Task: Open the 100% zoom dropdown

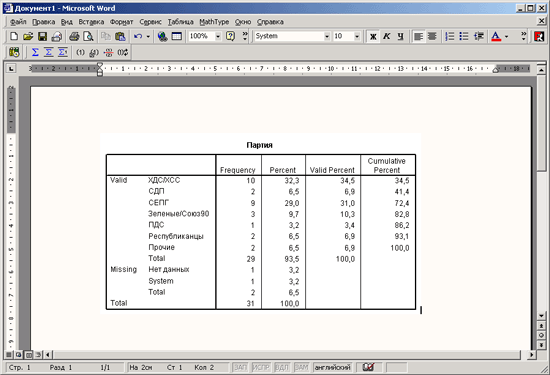Action: pos(218,36)
